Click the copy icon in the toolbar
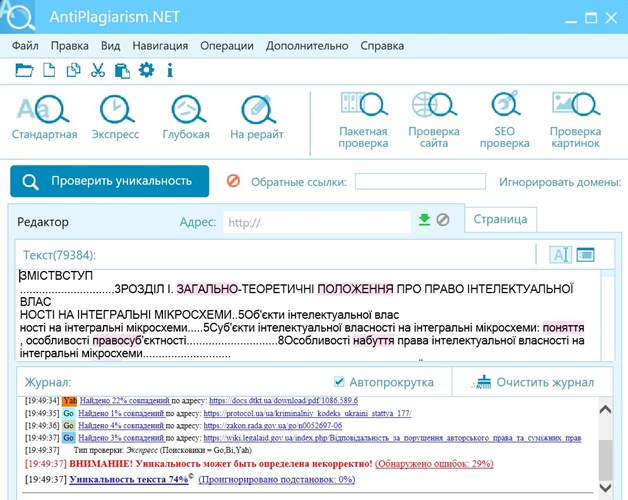This screenshot has height=500, width=628. tap(73, 70)
